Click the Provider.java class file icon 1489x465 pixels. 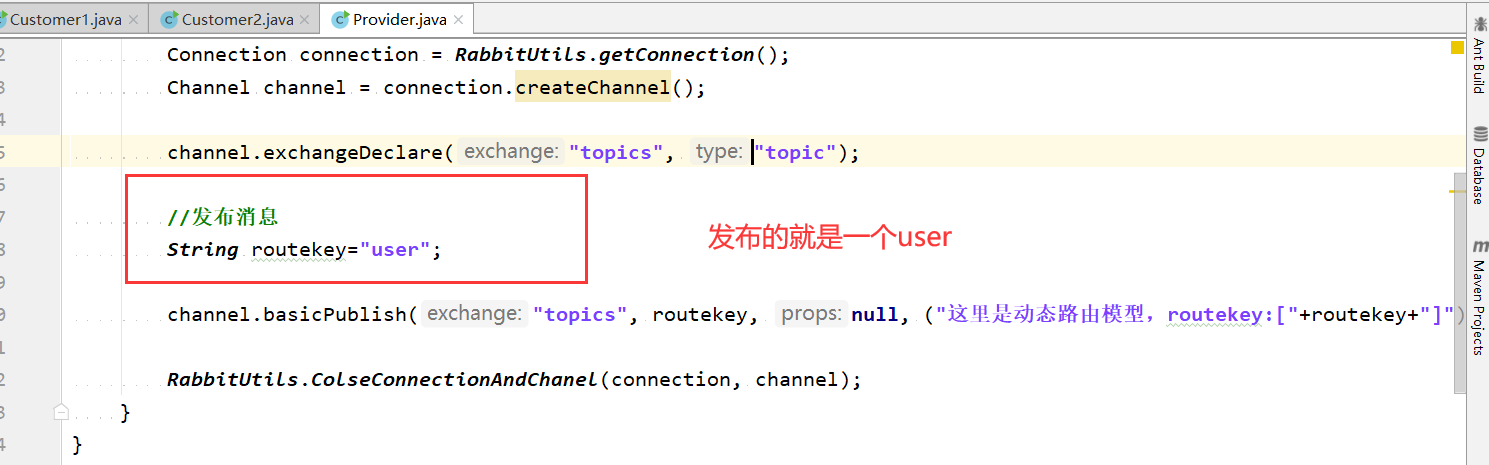click(341, 19)
